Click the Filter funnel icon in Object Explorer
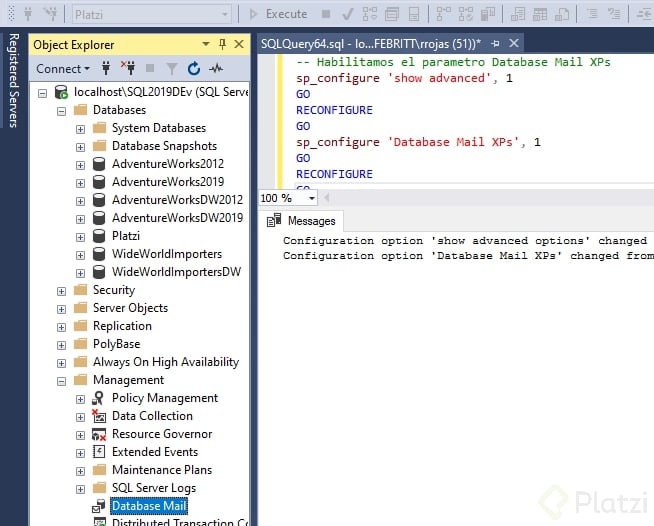Image resolution: width=654 pixels, height=526 pixels. click(171, 68)
